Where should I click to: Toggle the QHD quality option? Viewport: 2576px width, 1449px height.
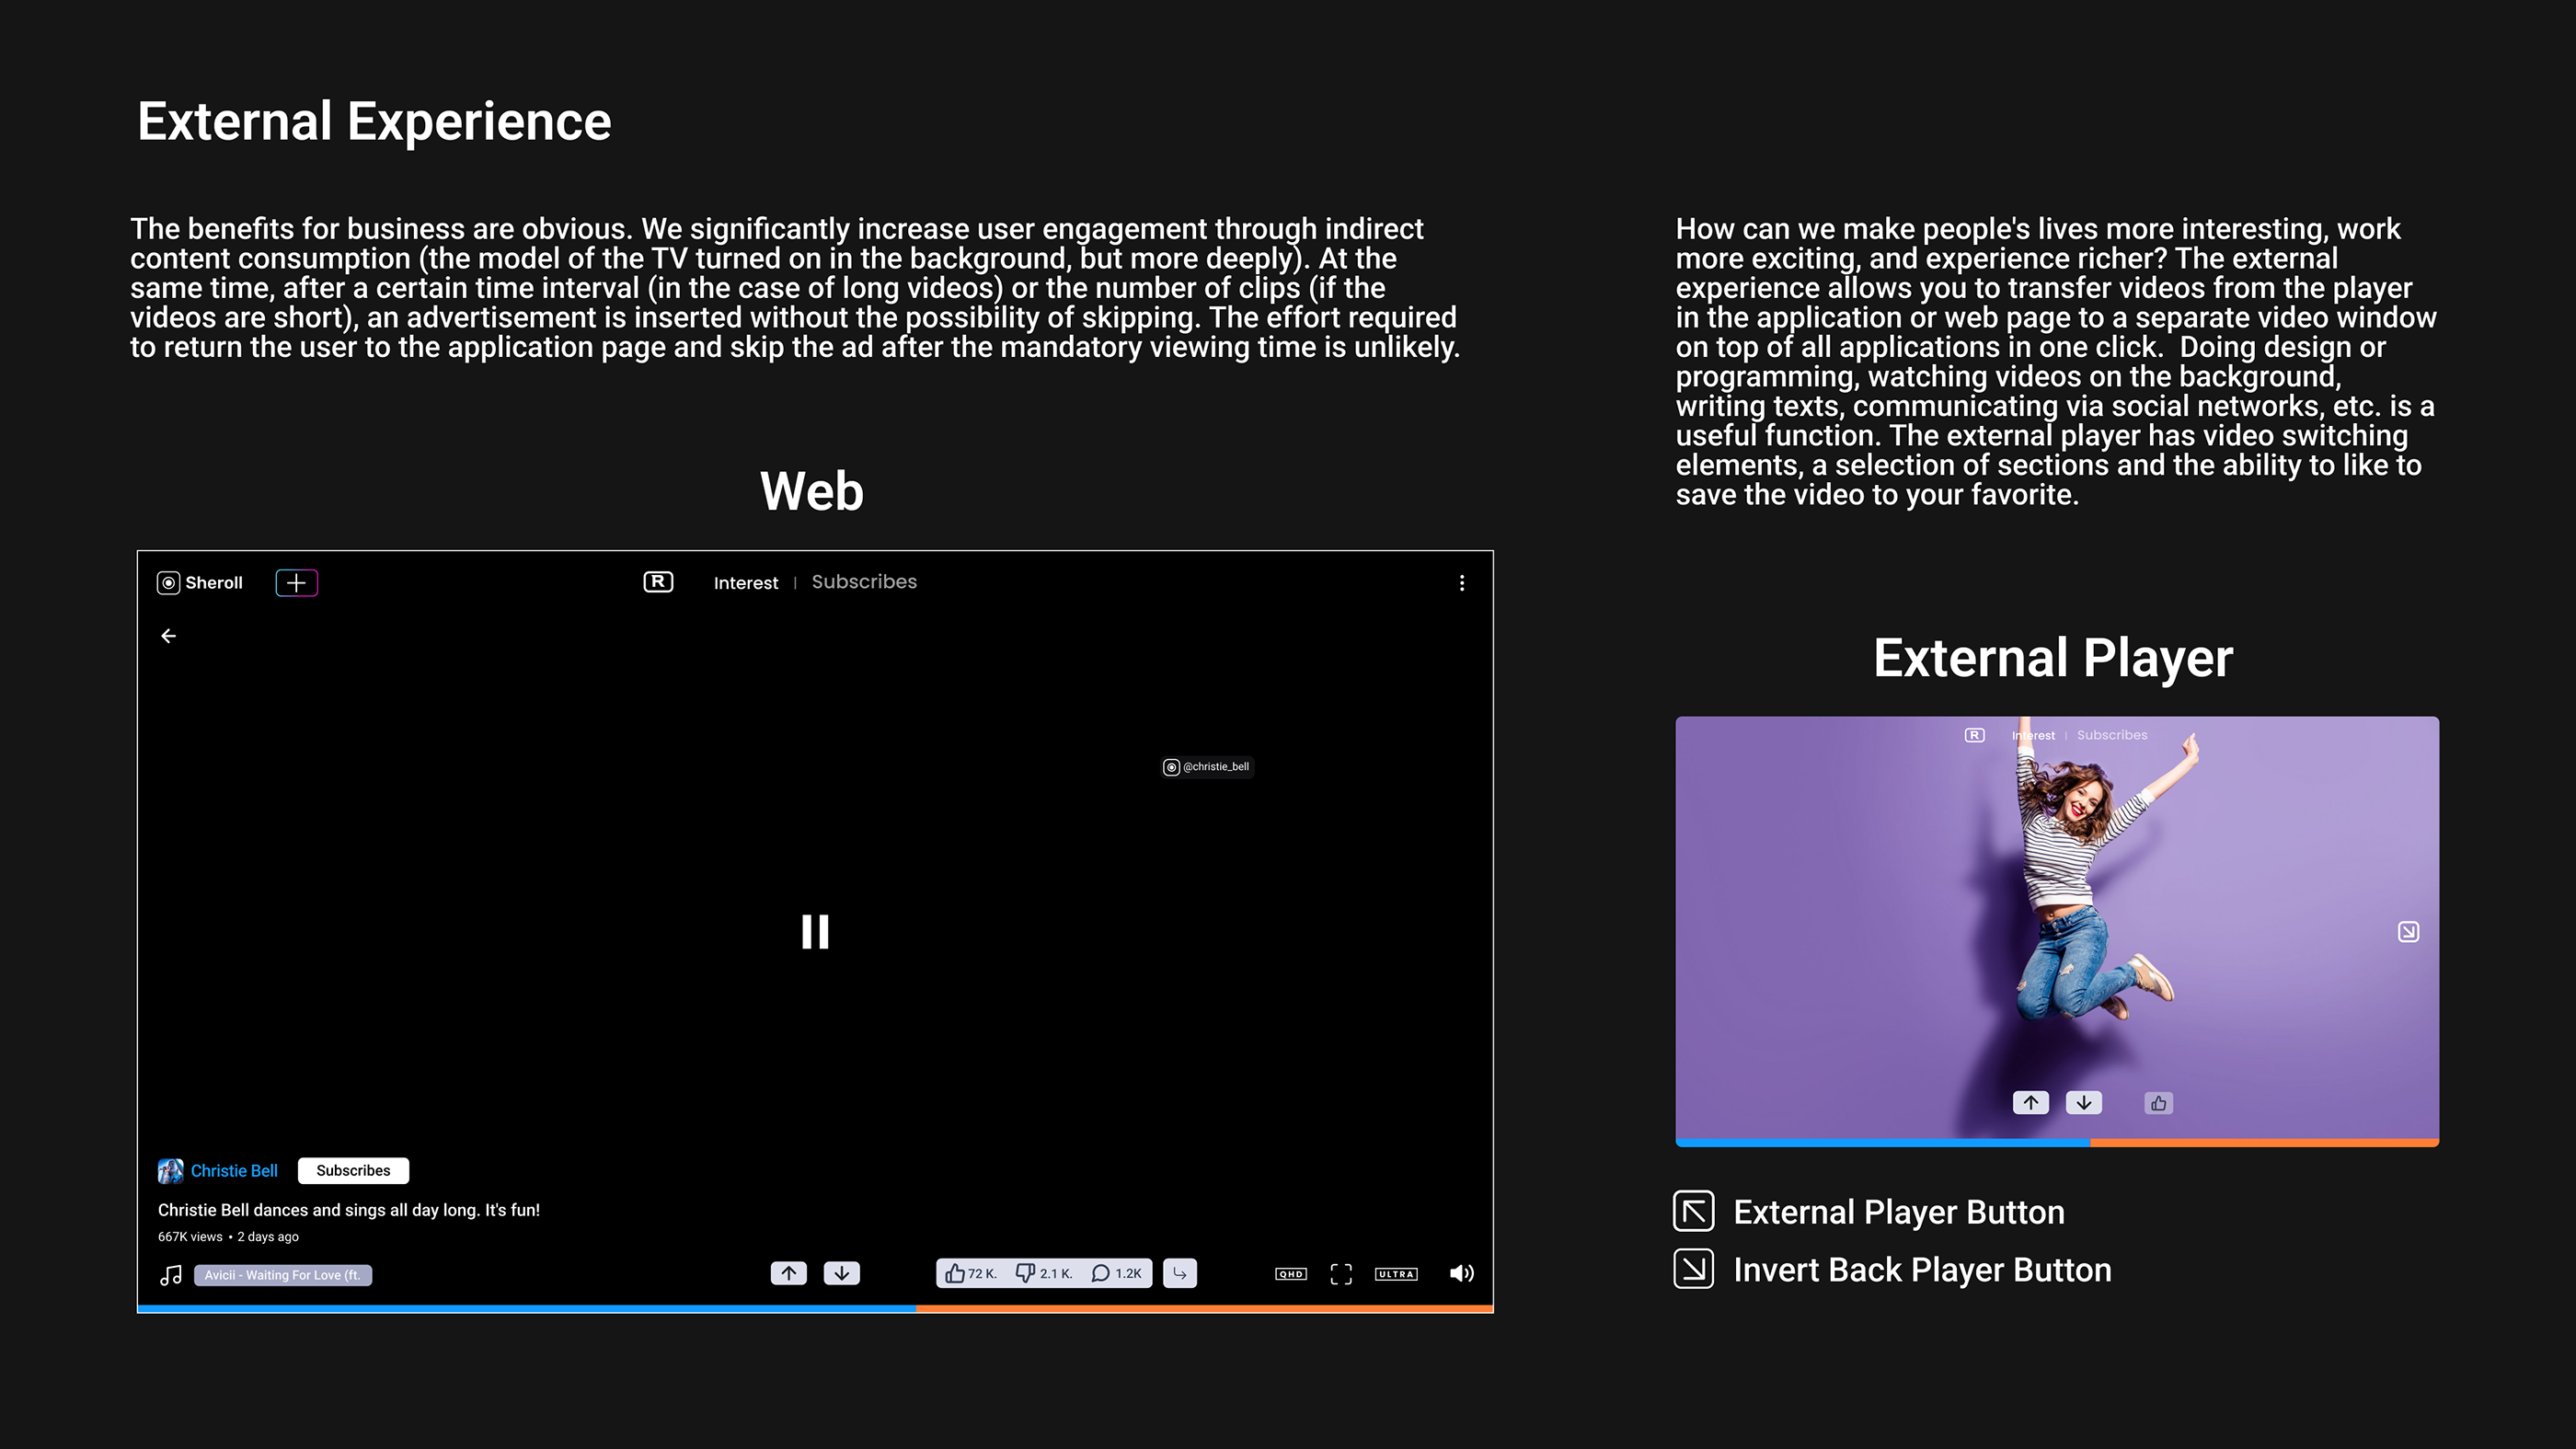[x=1290, y=1274]
